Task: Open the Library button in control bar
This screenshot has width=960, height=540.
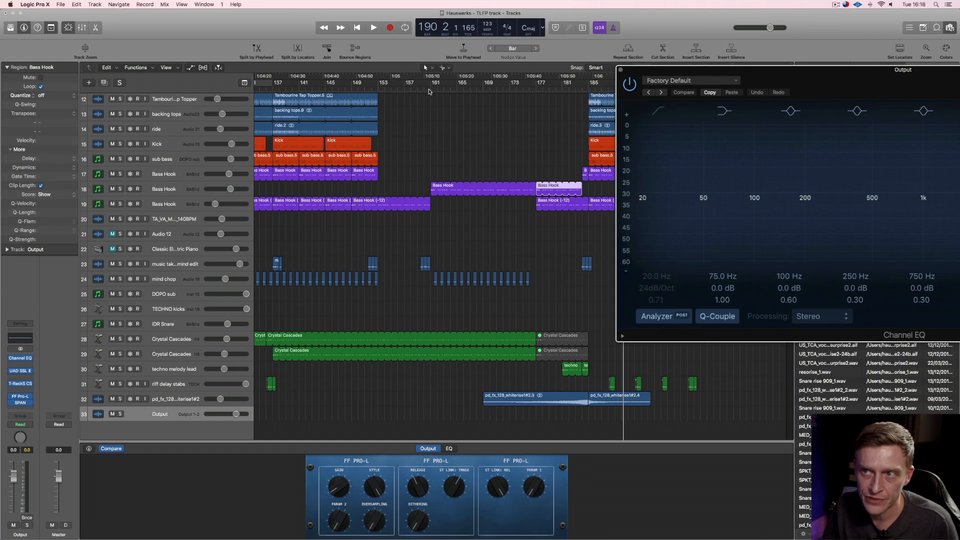Action: (x=10, y=28)
